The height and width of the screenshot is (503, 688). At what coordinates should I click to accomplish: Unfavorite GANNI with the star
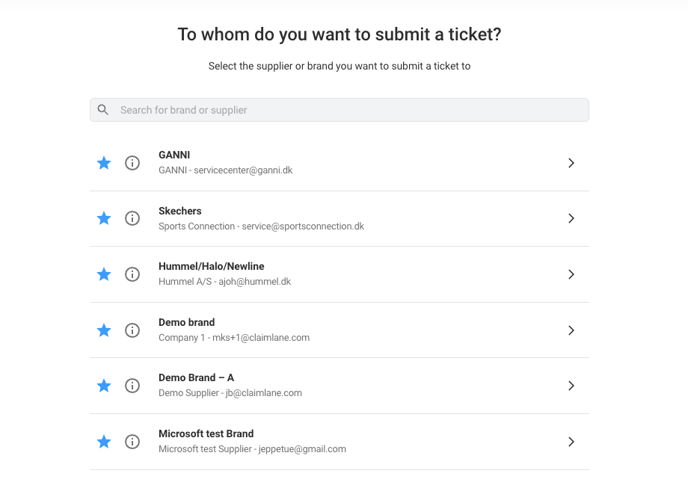[x=104, y=163]
